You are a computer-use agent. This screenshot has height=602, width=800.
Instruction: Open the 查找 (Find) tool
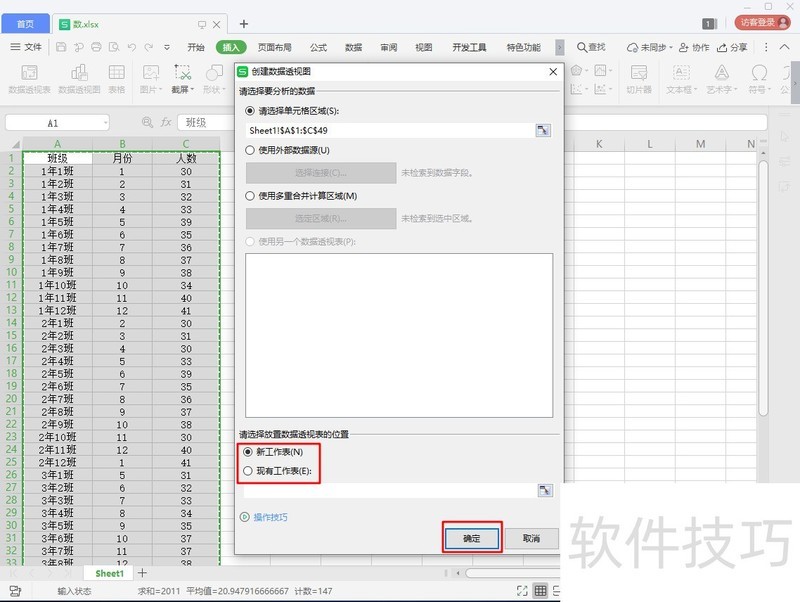point(596,46)
